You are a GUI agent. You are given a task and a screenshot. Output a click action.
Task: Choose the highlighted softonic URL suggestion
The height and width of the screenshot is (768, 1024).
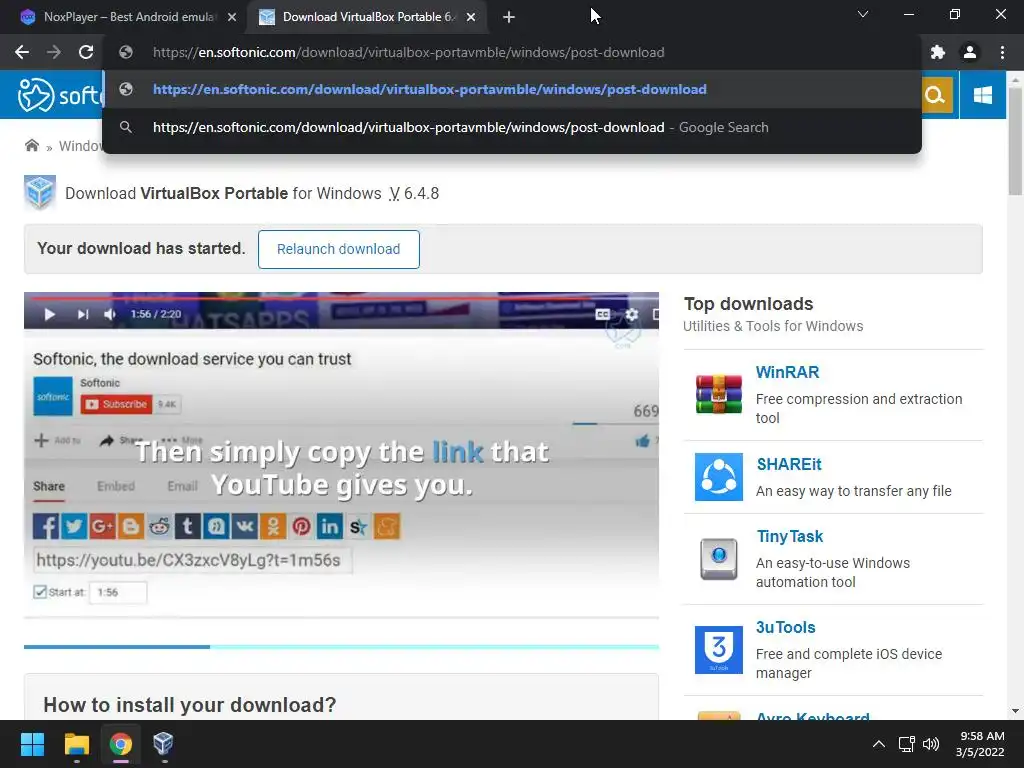512,89
